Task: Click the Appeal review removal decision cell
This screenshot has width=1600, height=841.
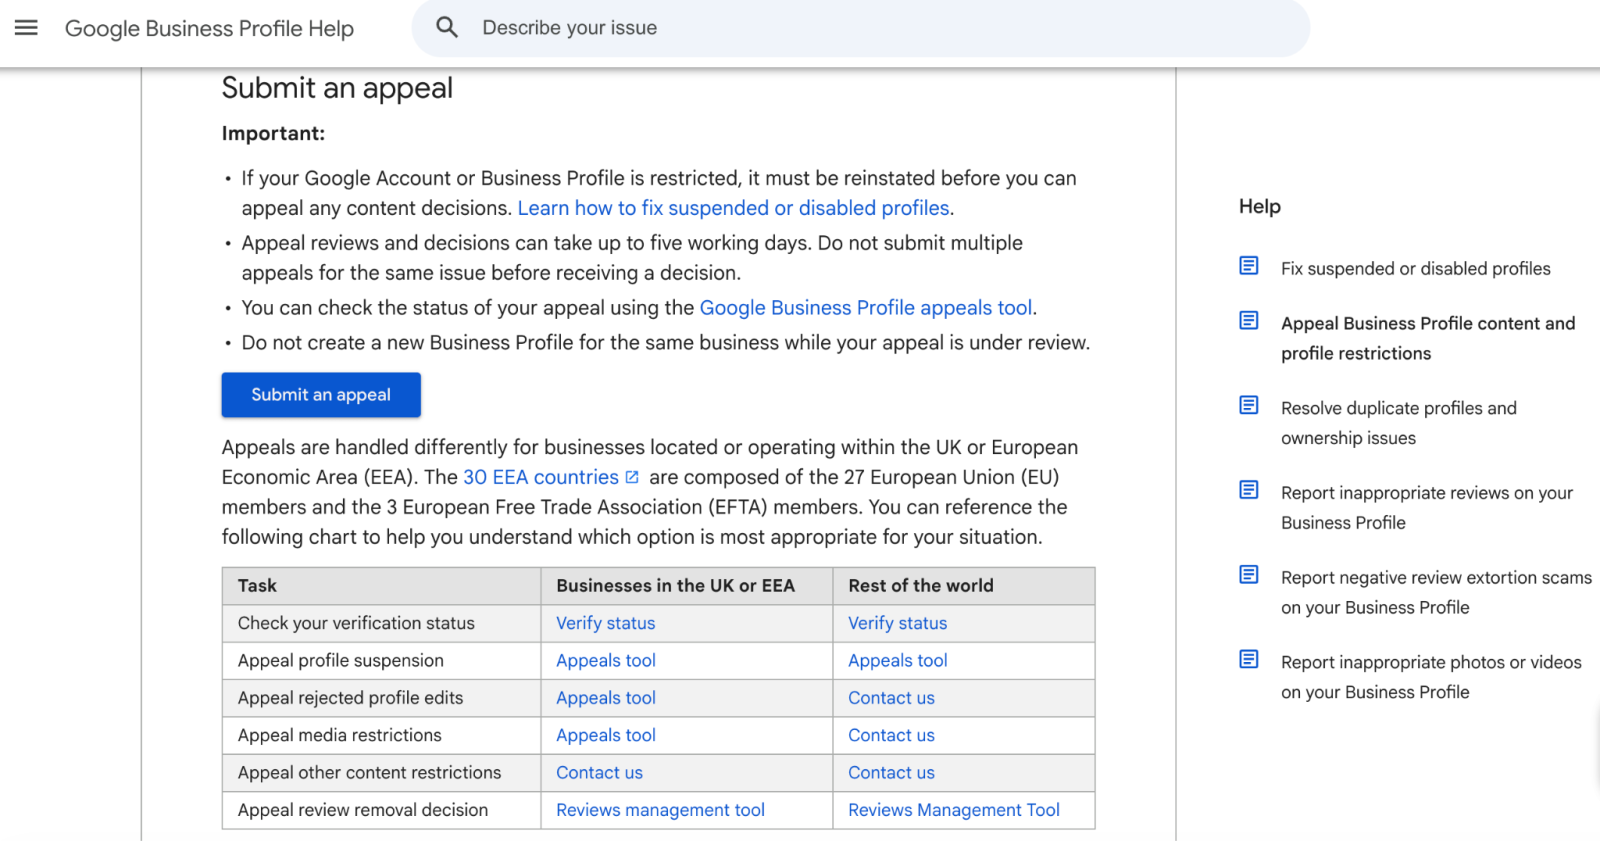Action: click(381, 810)
